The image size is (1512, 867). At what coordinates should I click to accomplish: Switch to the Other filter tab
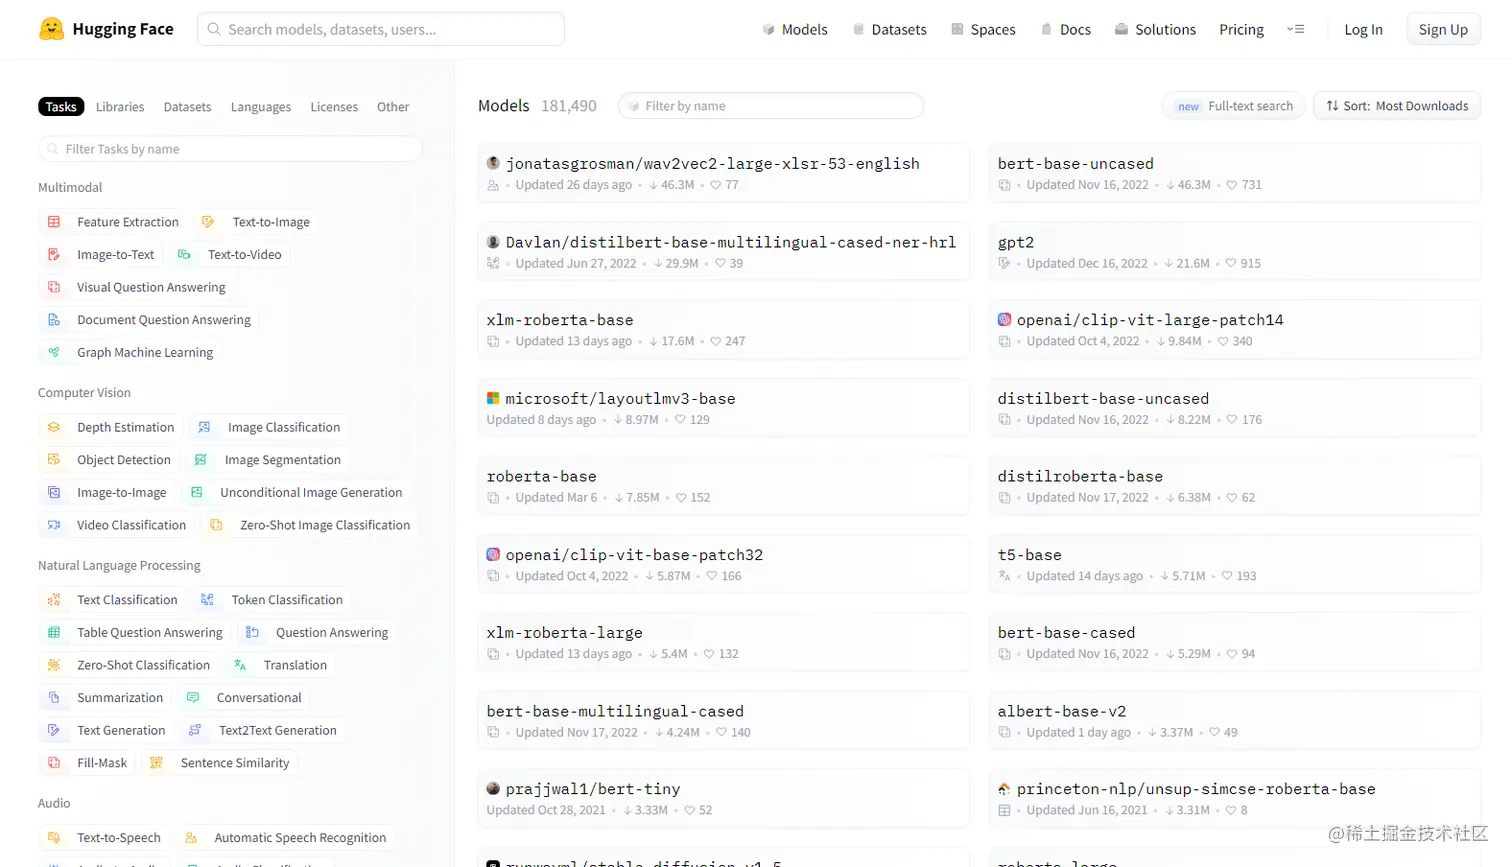[x=393, y=107]
